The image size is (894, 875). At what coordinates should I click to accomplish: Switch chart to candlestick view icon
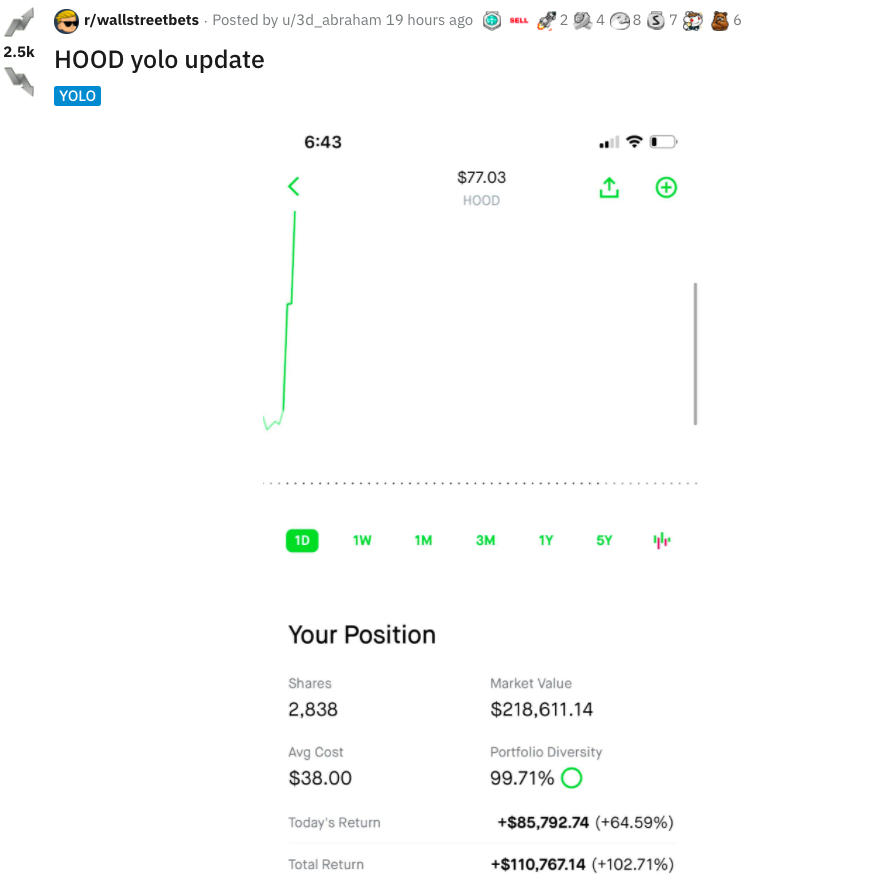pos(662,540)
